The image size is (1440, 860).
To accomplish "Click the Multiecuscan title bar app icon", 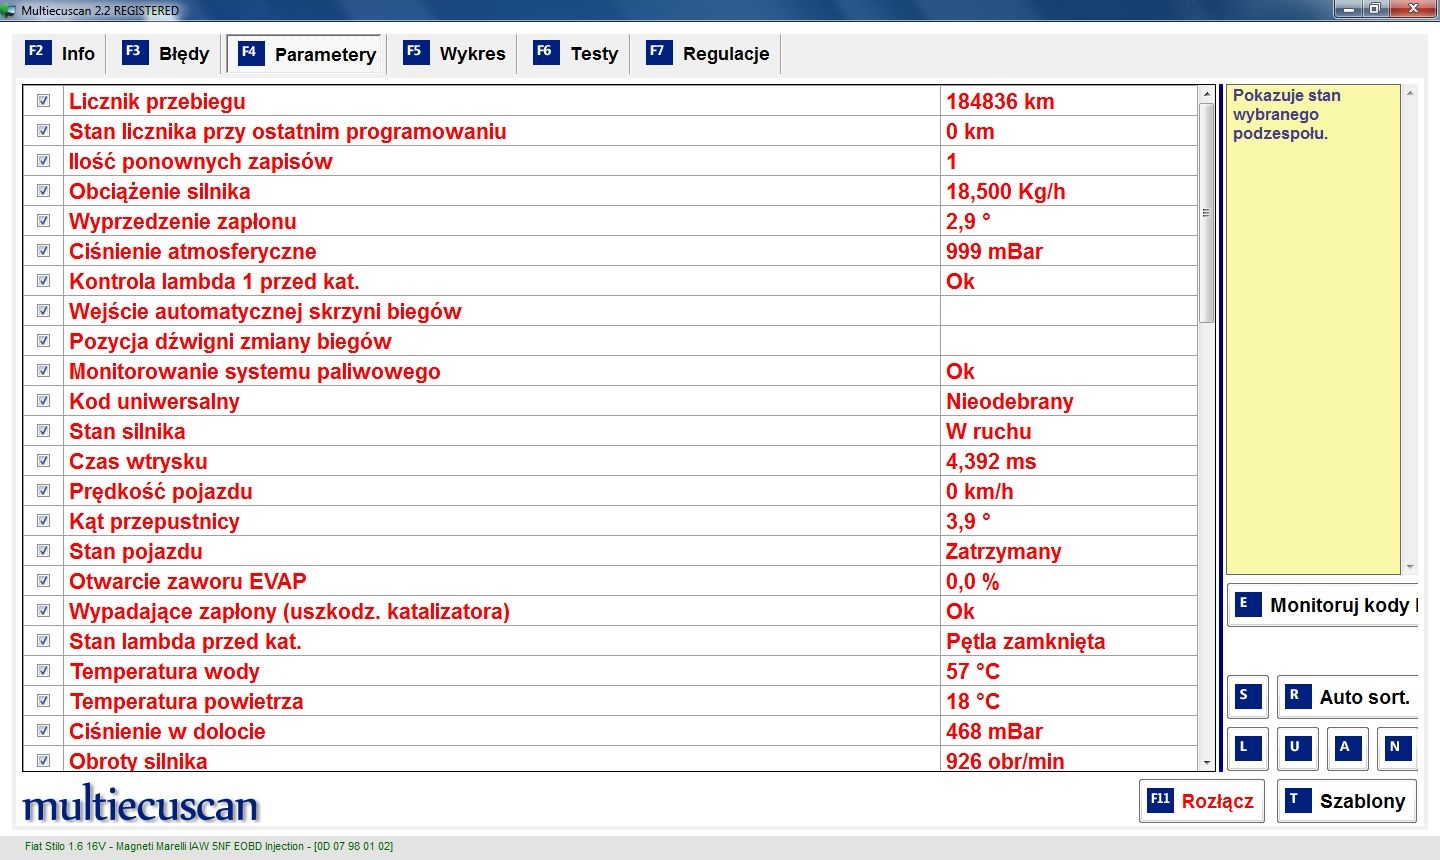I will [9, 10].
